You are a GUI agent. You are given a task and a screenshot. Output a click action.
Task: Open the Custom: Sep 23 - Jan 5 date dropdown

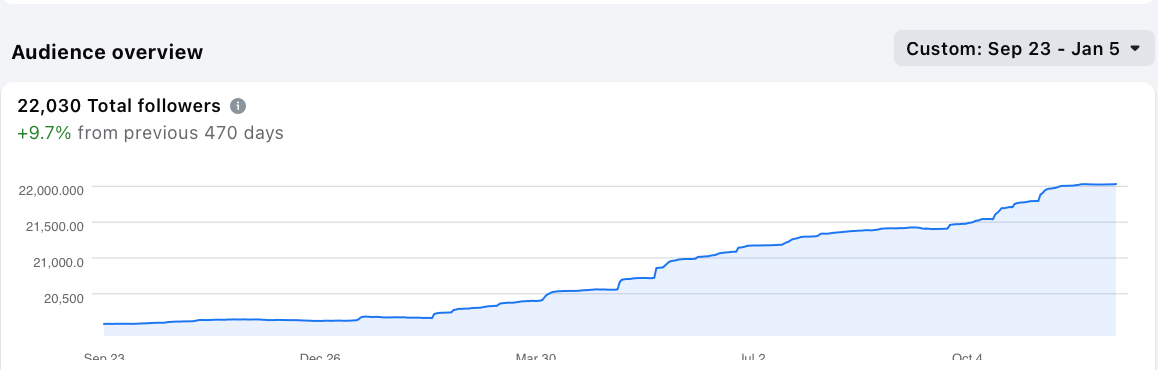point(1024,49)
